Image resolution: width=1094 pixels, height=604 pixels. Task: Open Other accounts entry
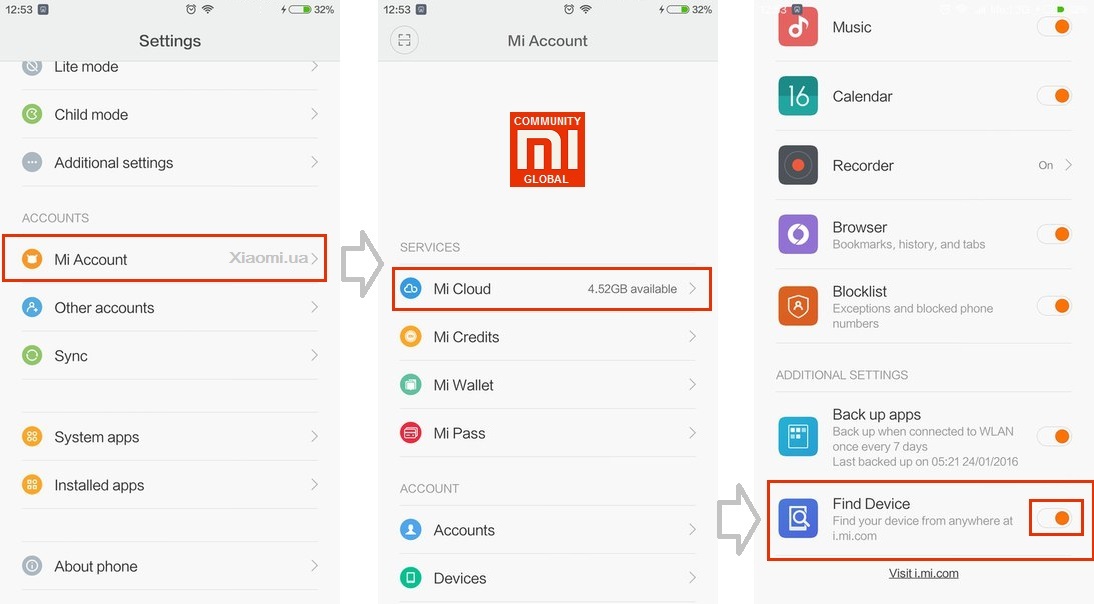pos(170,307)
